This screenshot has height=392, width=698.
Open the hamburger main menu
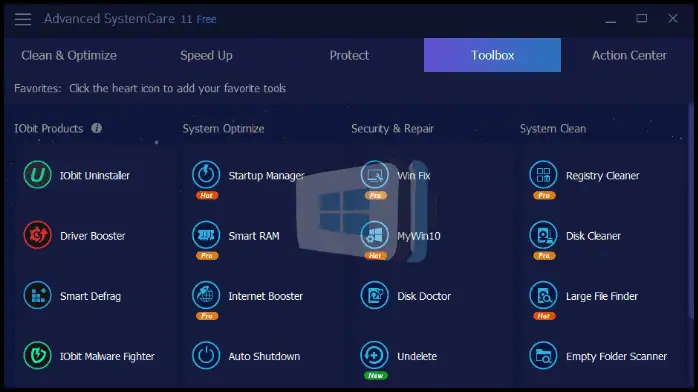coord(23,19)
